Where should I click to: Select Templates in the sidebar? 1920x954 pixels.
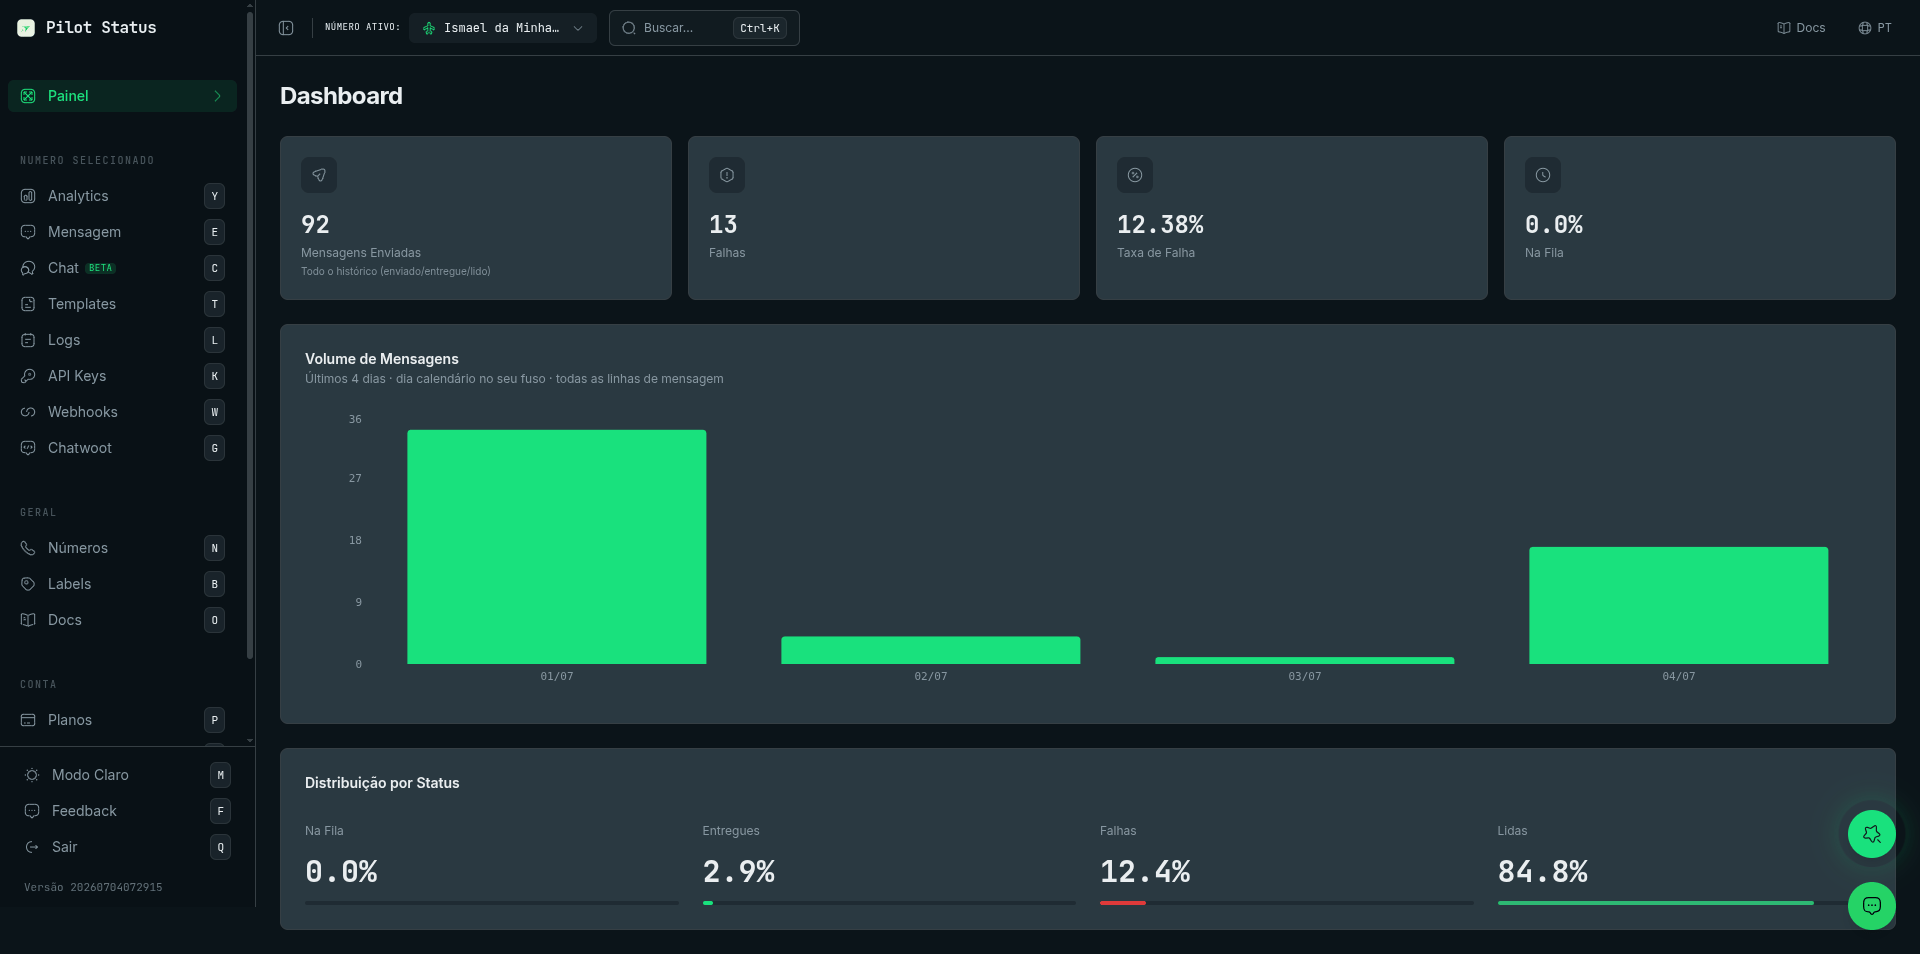(122, 304)
